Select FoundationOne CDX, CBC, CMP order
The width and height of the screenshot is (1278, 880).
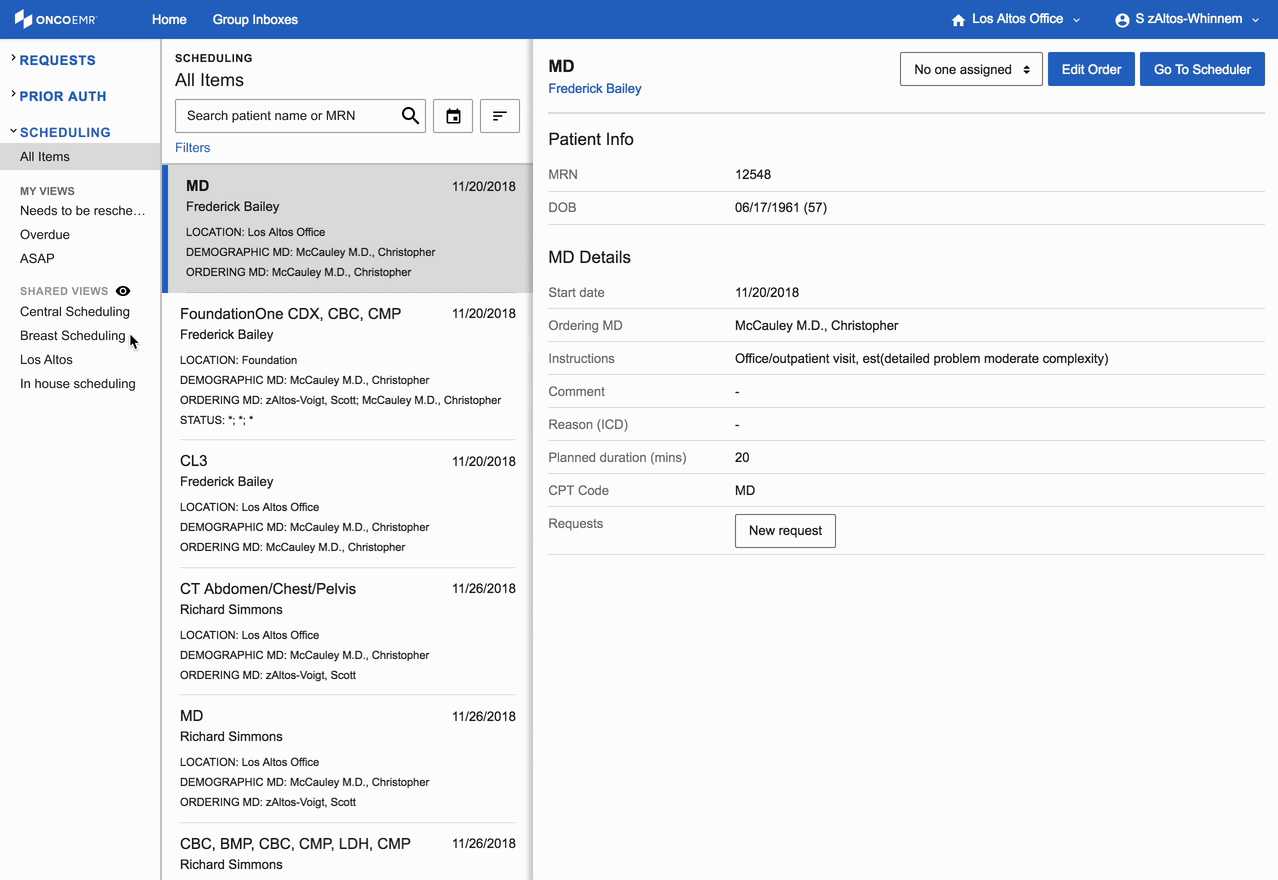(348, 366)
